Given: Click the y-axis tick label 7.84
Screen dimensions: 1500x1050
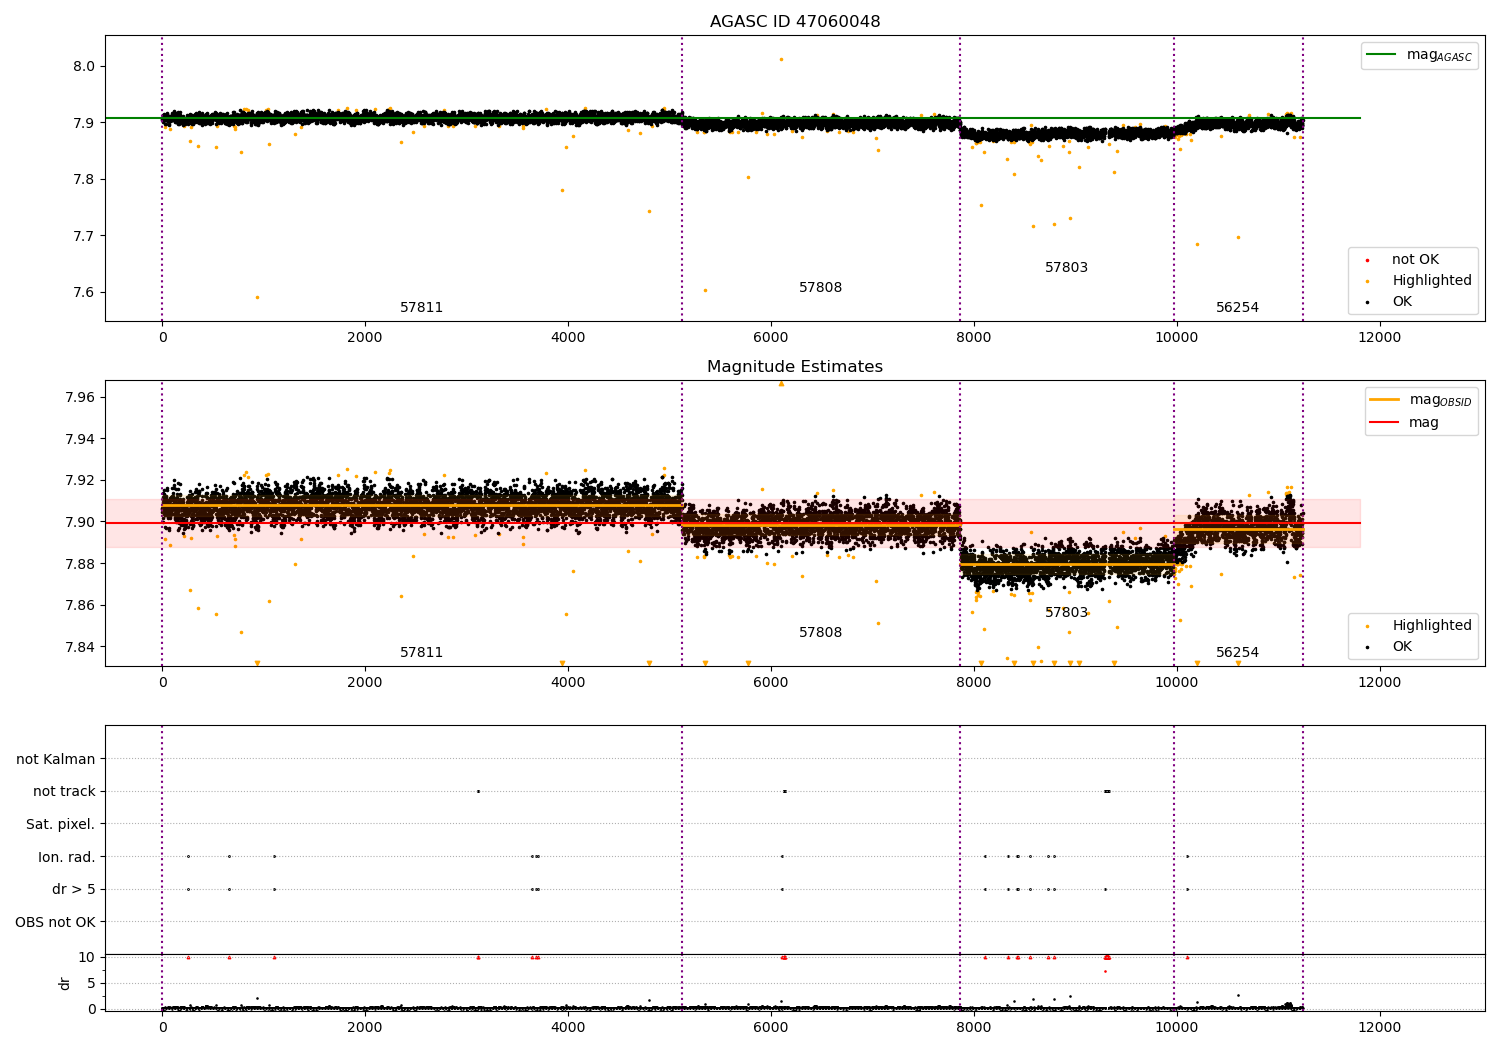Looking at the screenshot, I should pos(80,647).
